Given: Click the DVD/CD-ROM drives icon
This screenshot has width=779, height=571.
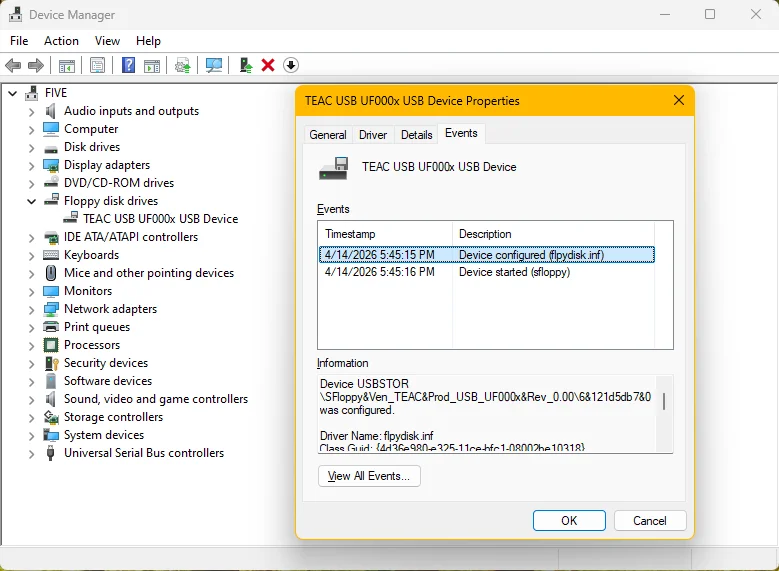Looking at the screenshot, I should tap(51, 183).
